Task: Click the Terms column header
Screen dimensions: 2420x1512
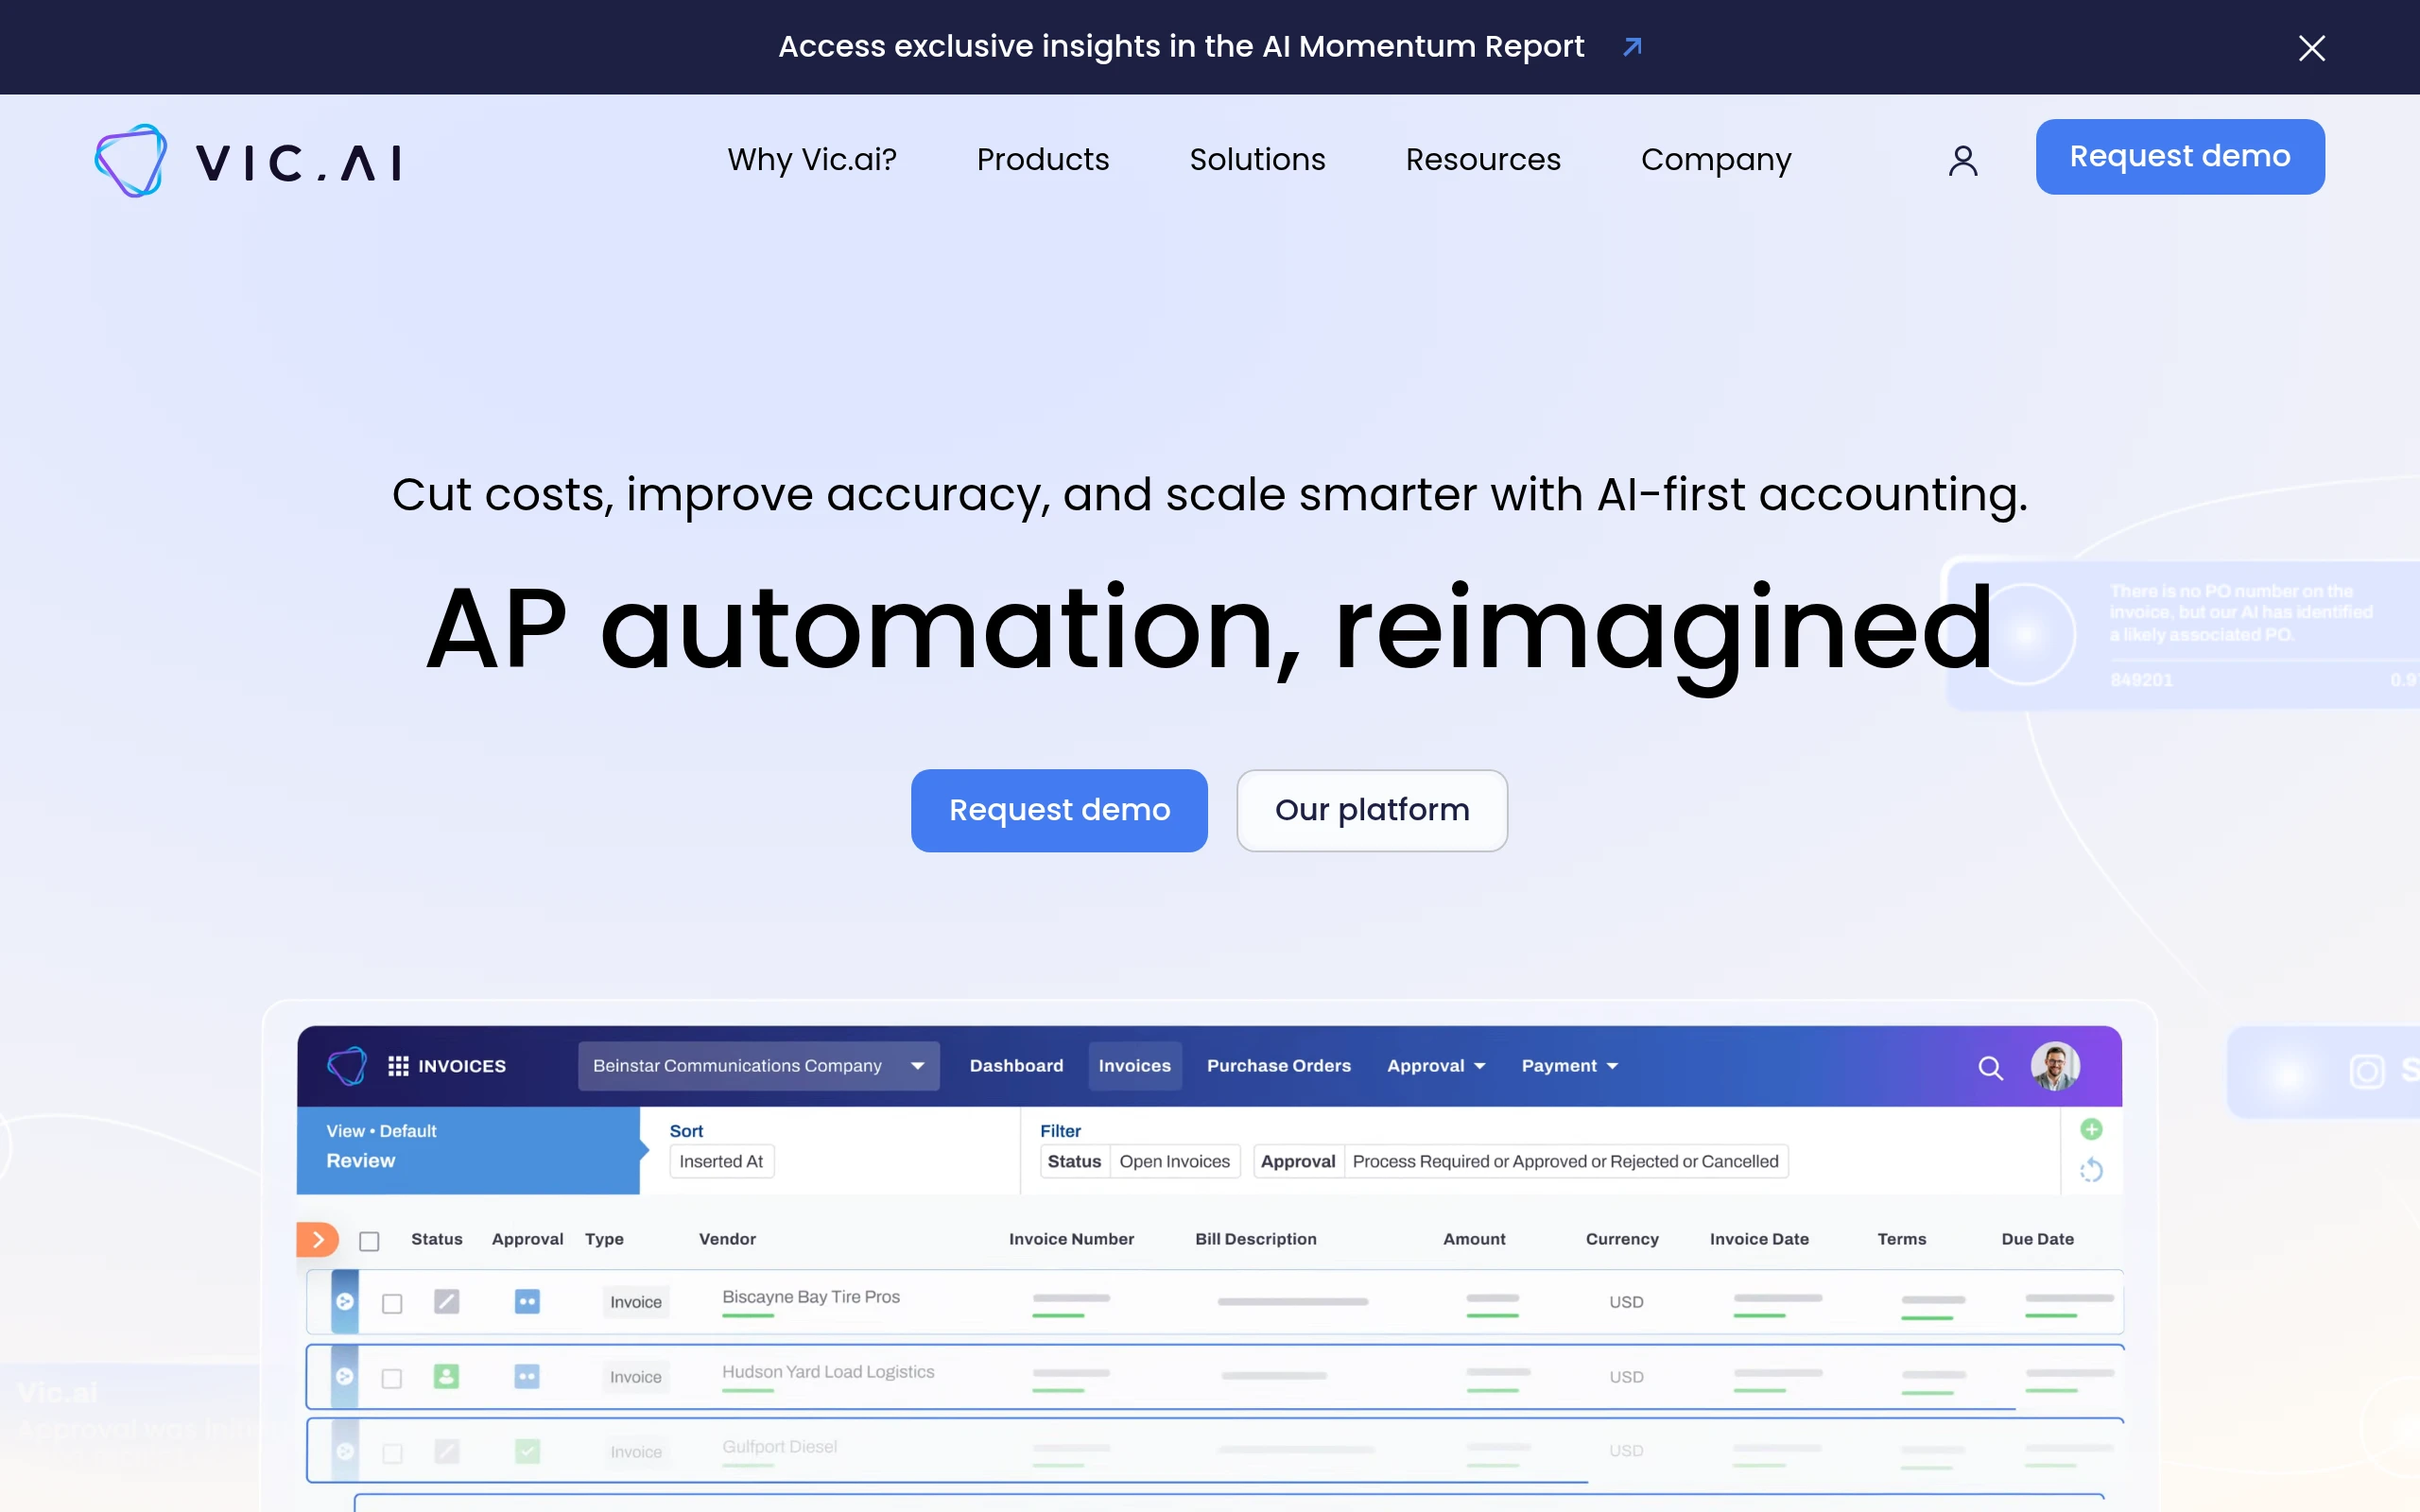Action: (1901, 1239)
